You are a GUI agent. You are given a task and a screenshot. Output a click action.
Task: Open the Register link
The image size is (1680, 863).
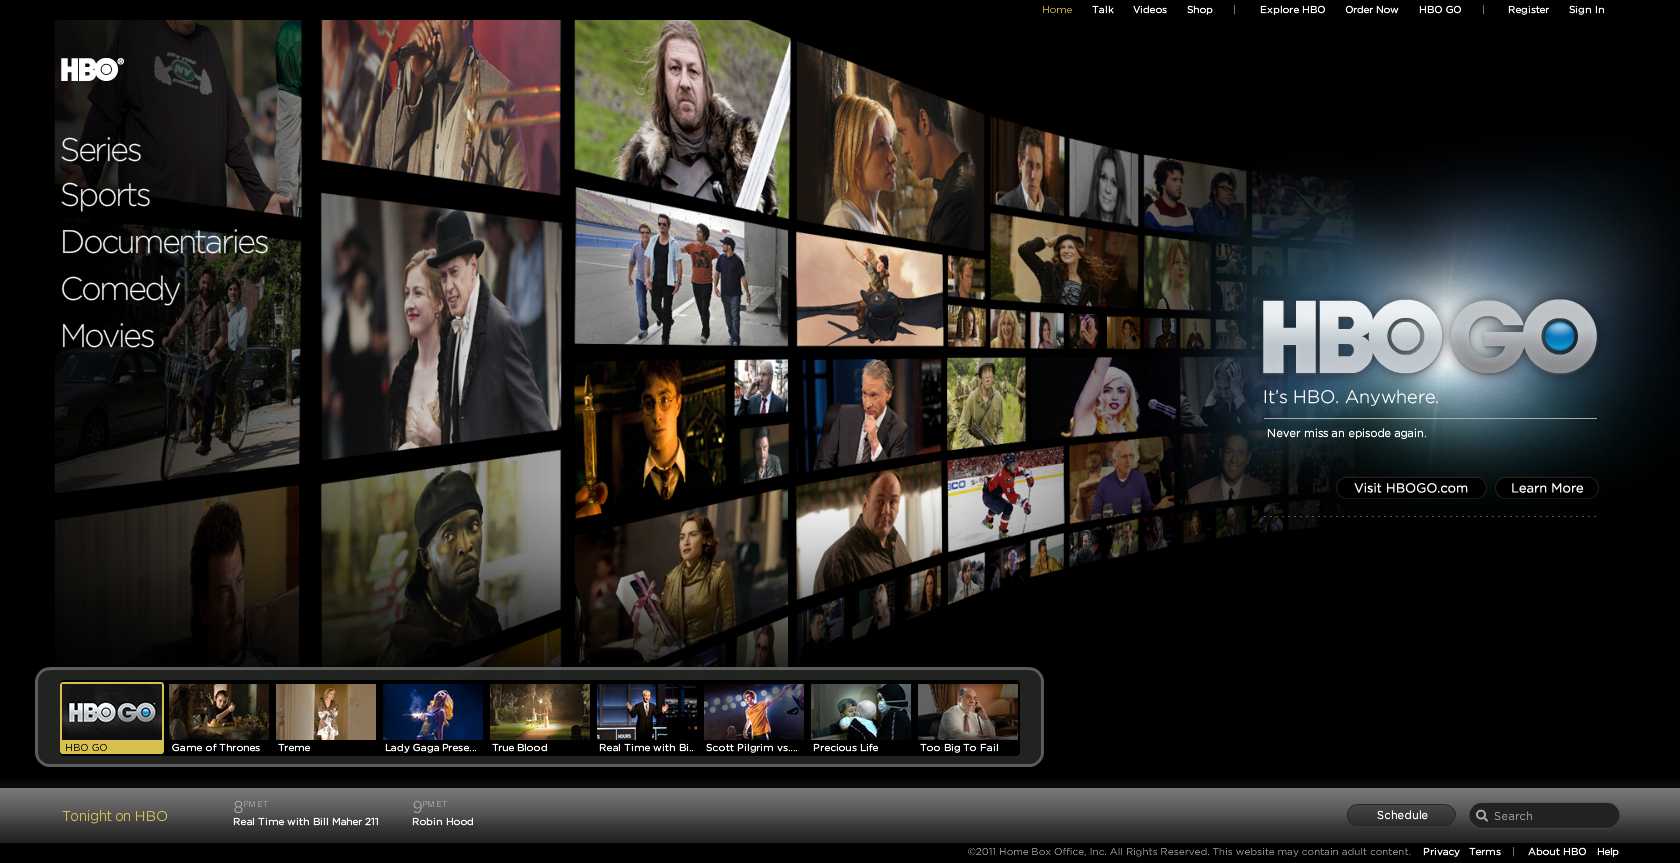(1528, 10)
